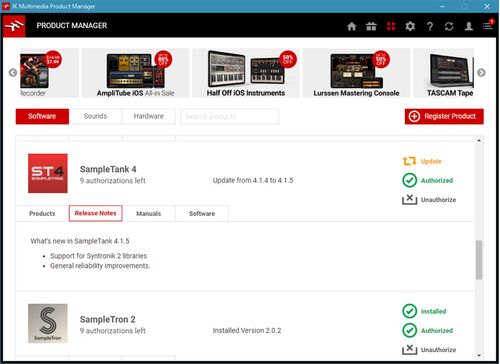Click Unauthorize text for SampleTank 4
Screen dimensions: 500x364
pyautogui.click(x=438, y=200)
